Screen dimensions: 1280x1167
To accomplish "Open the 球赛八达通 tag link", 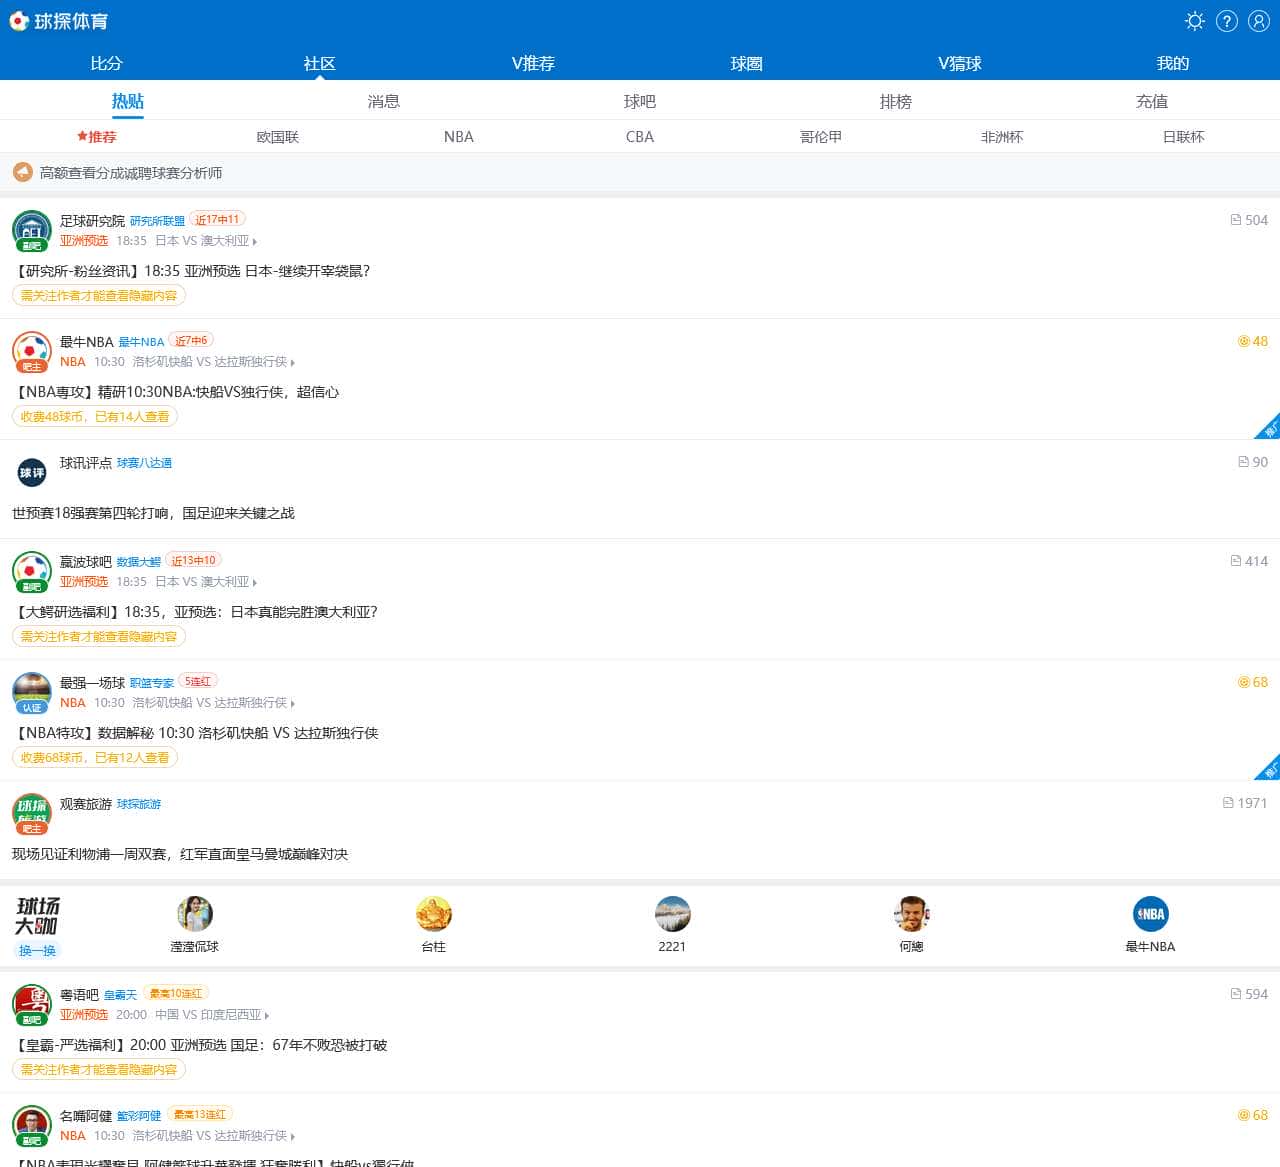I will click(144, 463).
